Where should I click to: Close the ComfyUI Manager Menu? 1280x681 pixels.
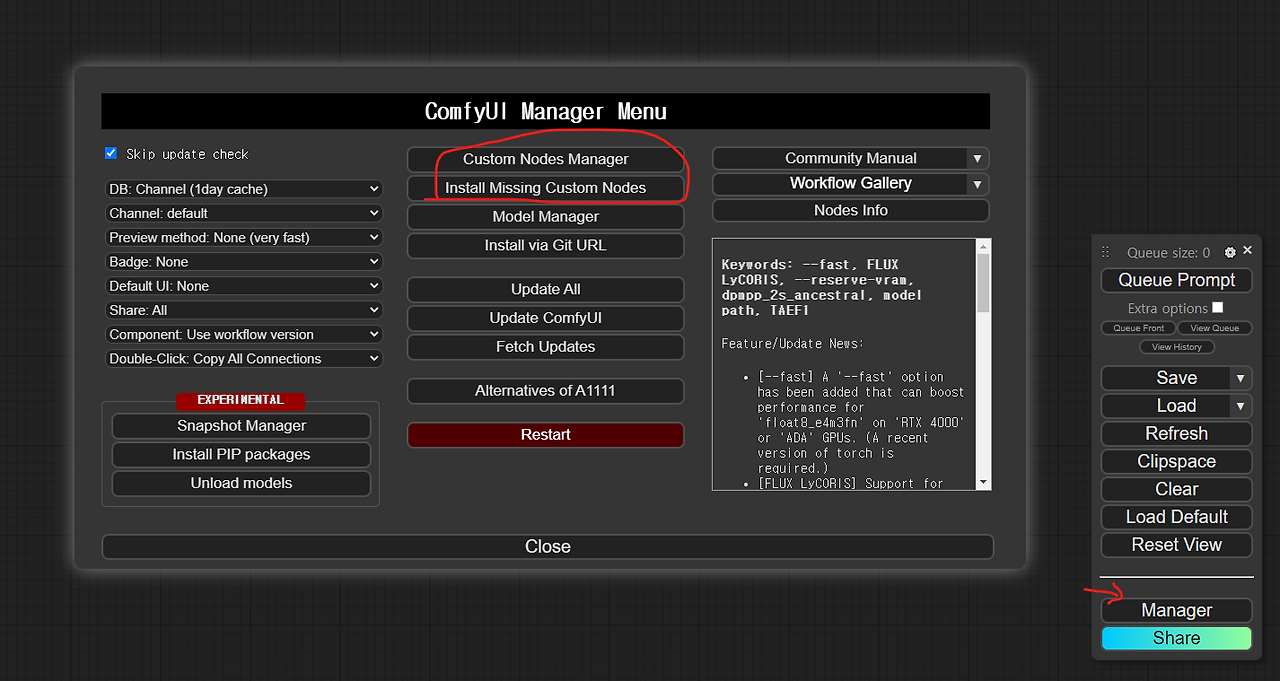[548, 547]
